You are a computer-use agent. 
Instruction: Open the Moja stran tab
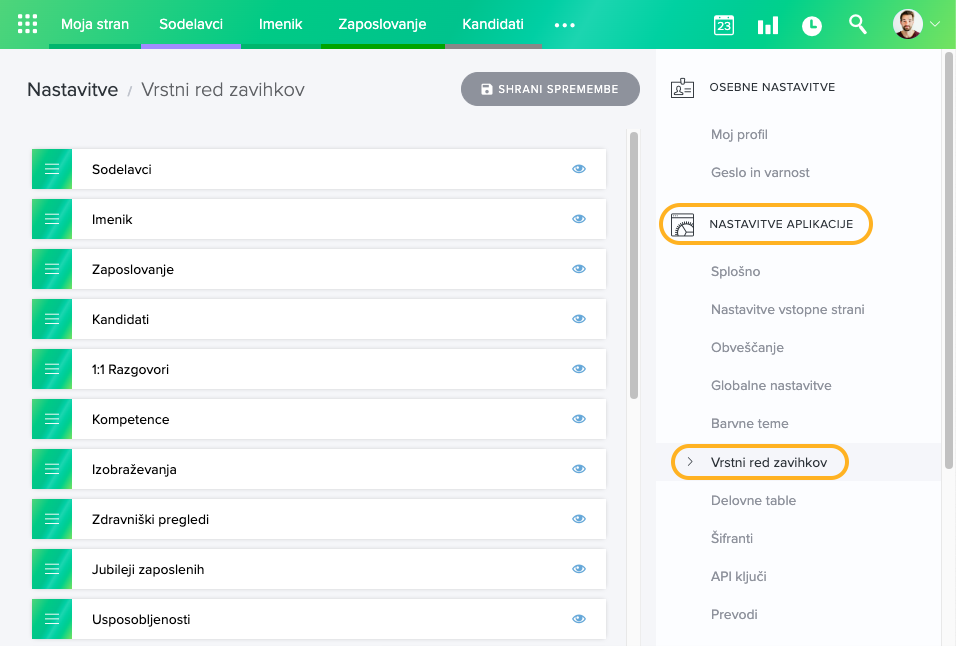click(x=95, y=24)
